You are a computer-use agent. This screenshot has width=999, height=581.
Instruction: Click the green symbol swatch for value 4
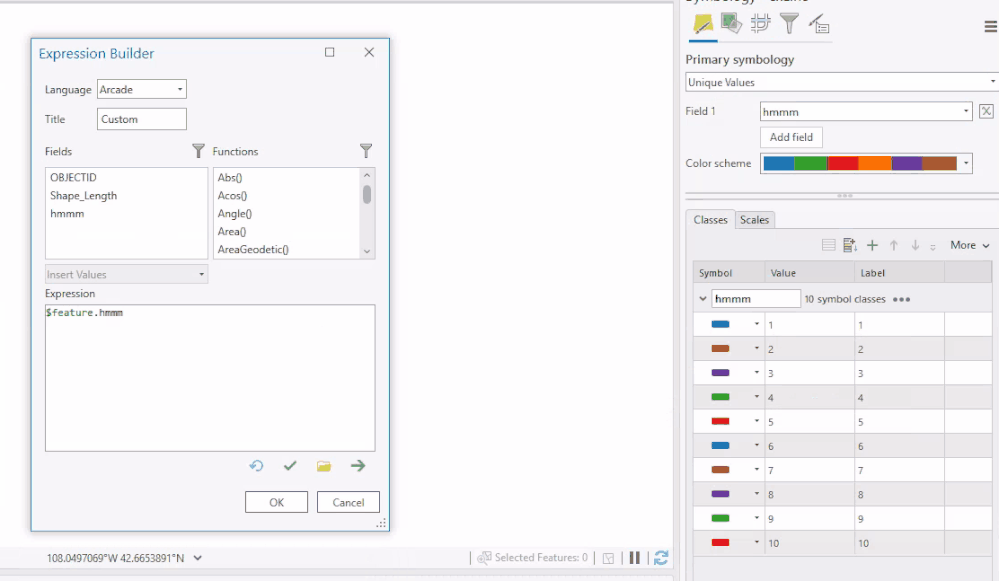(720, 397)
